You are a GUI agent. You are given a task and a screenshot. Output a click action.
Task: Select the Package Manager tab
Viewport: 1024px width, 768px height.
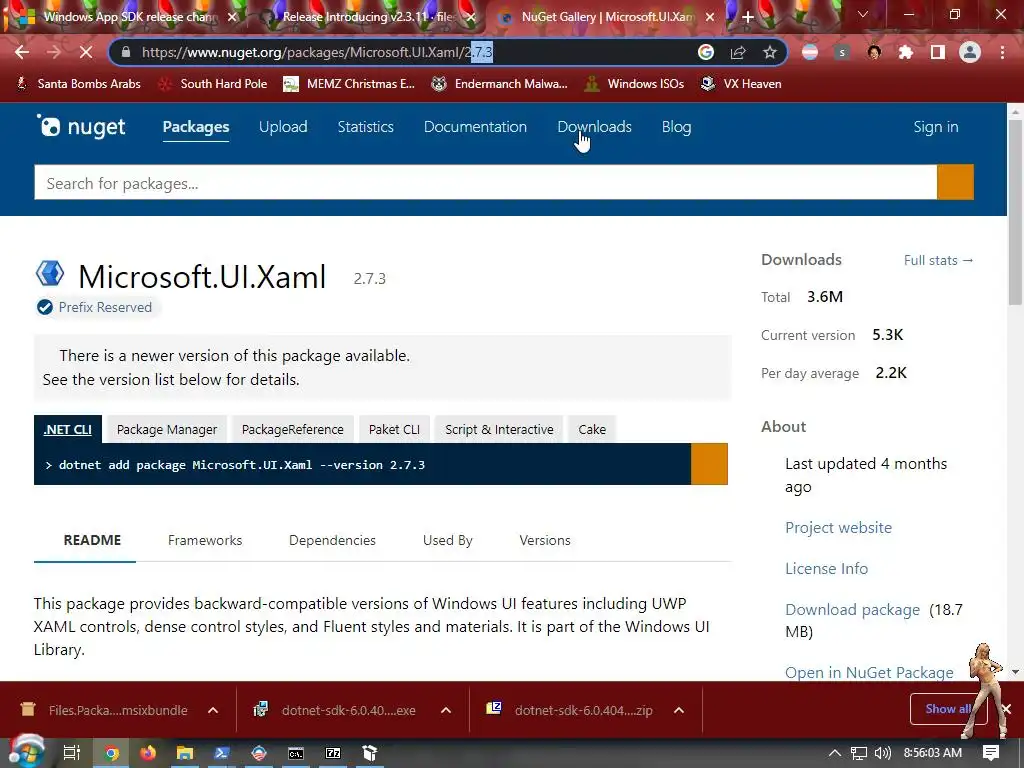pos(167,429)
